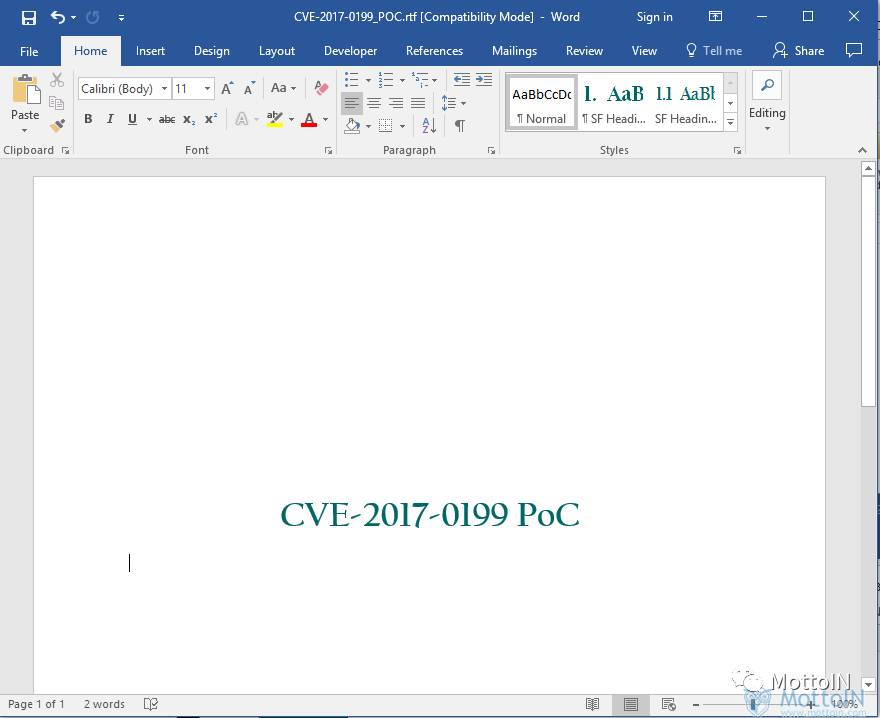
Task: Align text right
Action: coord(396,103)
